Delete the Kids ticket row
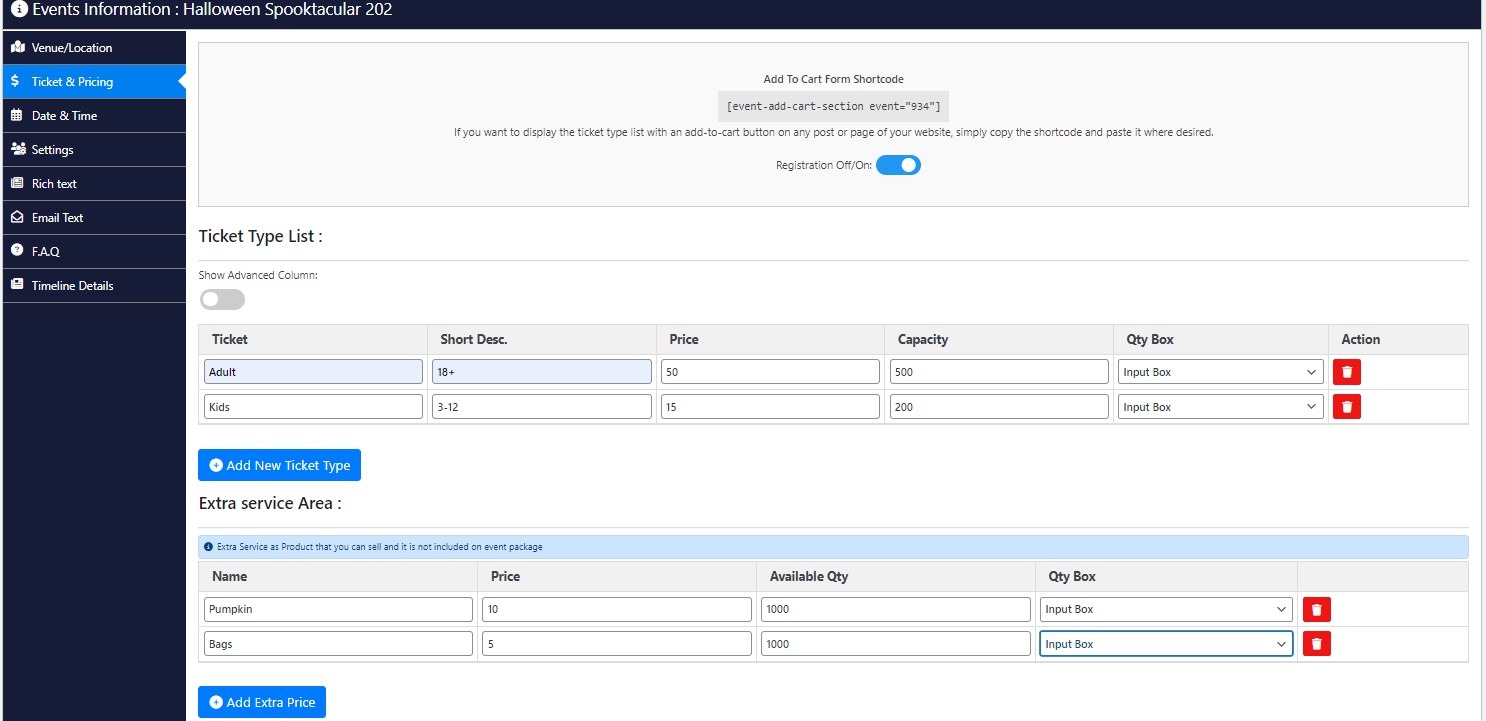1486x721 pixels. tap(1346, 407)
